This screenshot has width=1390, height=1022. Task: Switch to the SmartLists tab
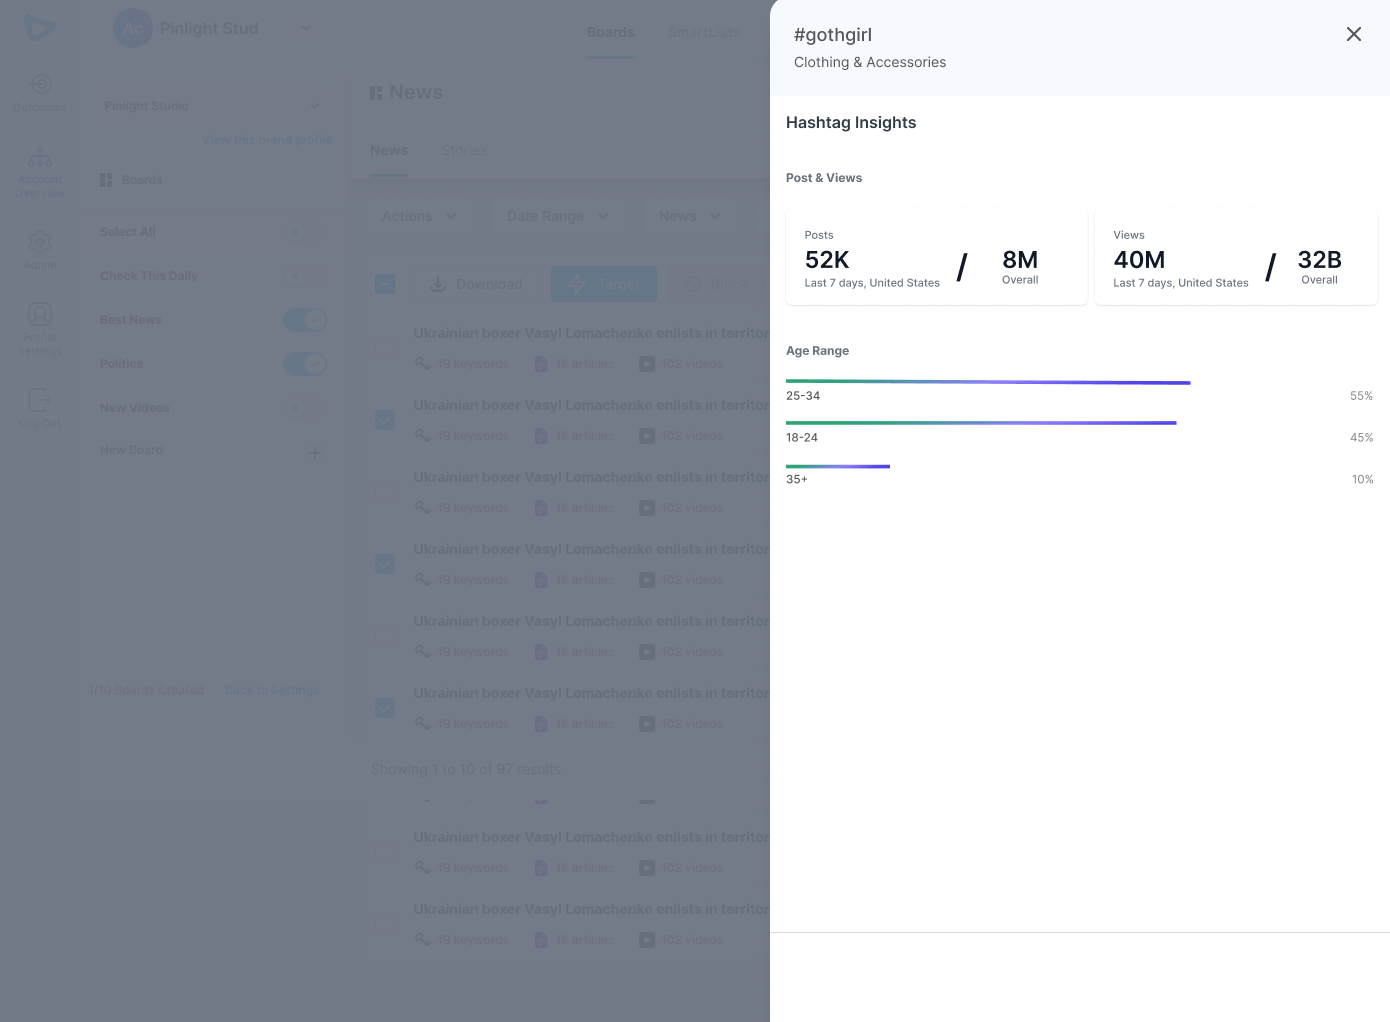tap(704, 32)
